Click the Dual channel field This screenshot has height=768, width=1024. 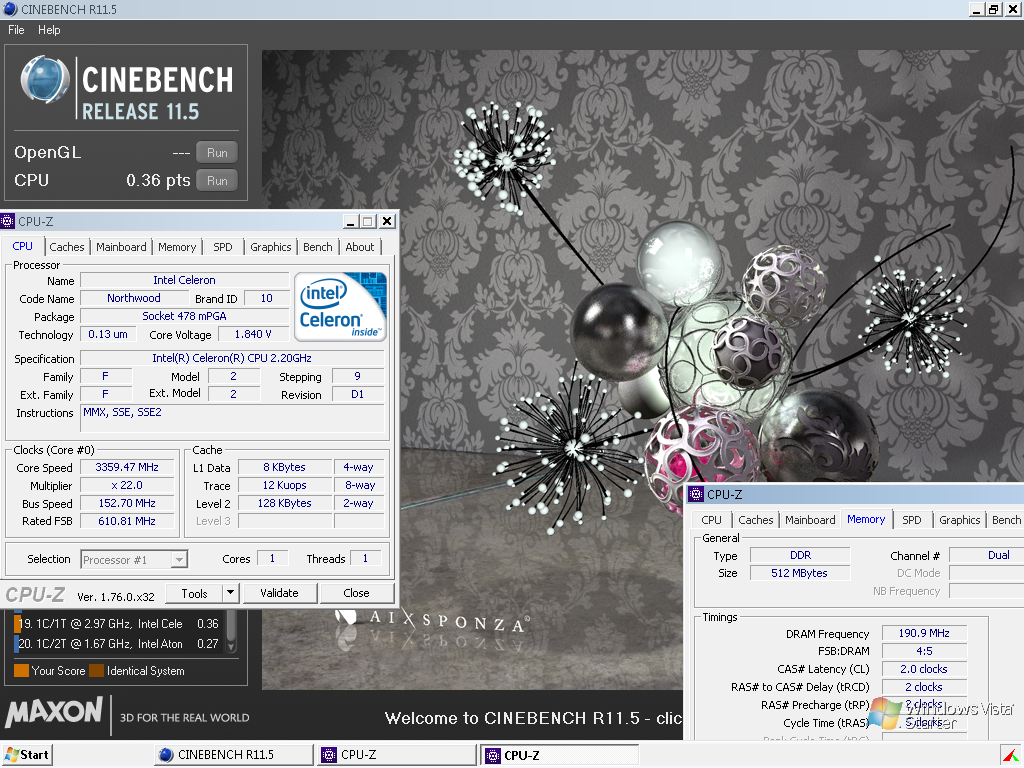[987, 555]
